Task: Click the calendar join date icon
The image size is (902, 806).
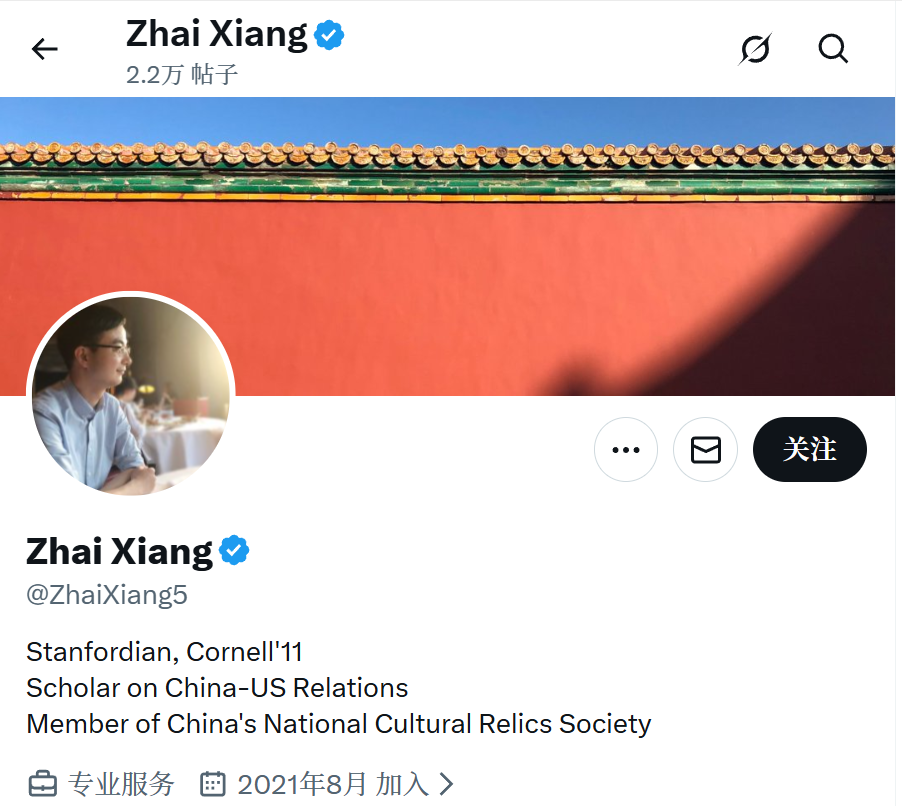Action: click(212, 784)
